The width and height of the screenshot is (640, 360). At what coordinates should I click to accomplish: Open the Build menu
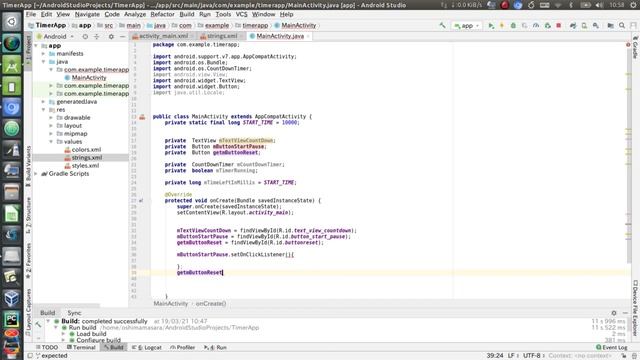coord(187,14)
